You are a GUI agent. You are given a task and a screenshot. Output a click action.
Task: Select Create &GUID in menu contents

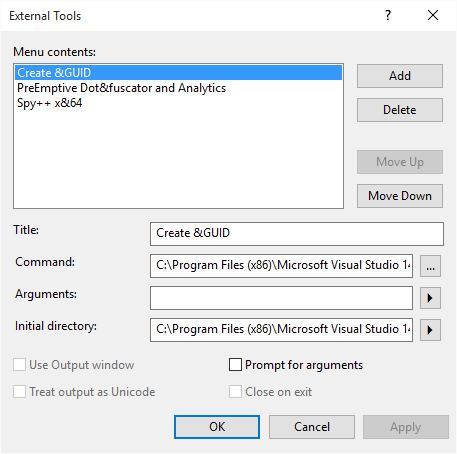[178, 73]
